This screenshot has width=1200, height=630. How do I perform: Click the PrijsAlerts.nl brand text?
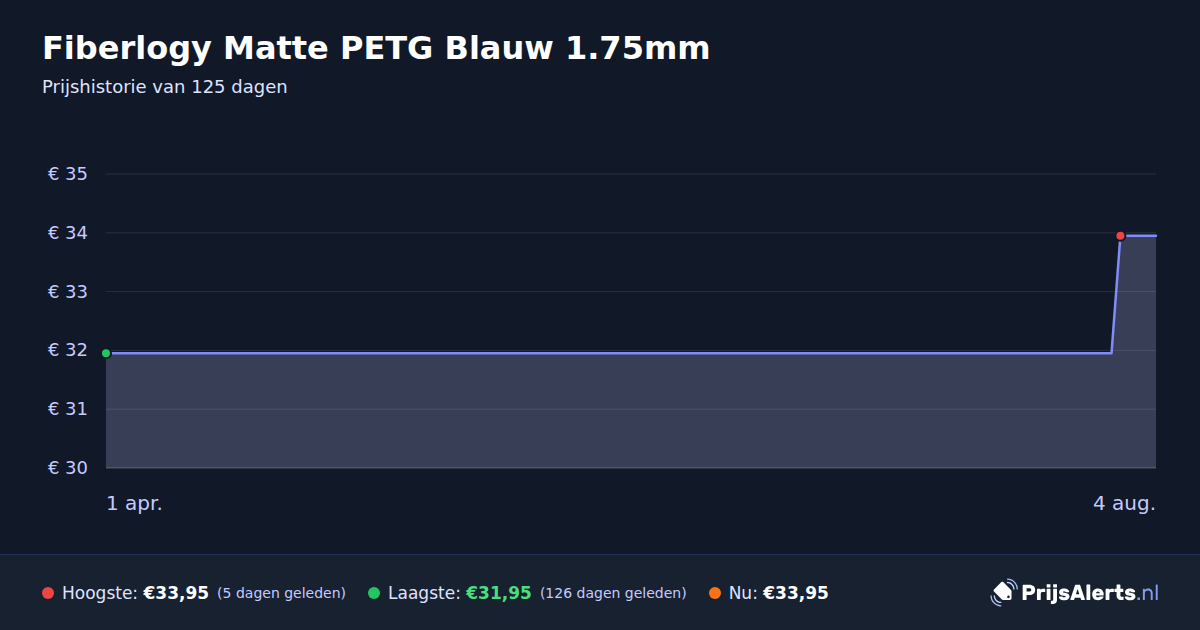(x=1090, y=592)
